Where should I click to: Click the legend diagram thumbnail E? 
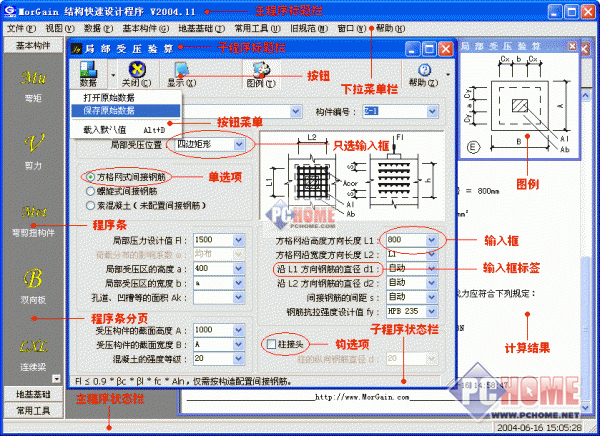point(520,104)
